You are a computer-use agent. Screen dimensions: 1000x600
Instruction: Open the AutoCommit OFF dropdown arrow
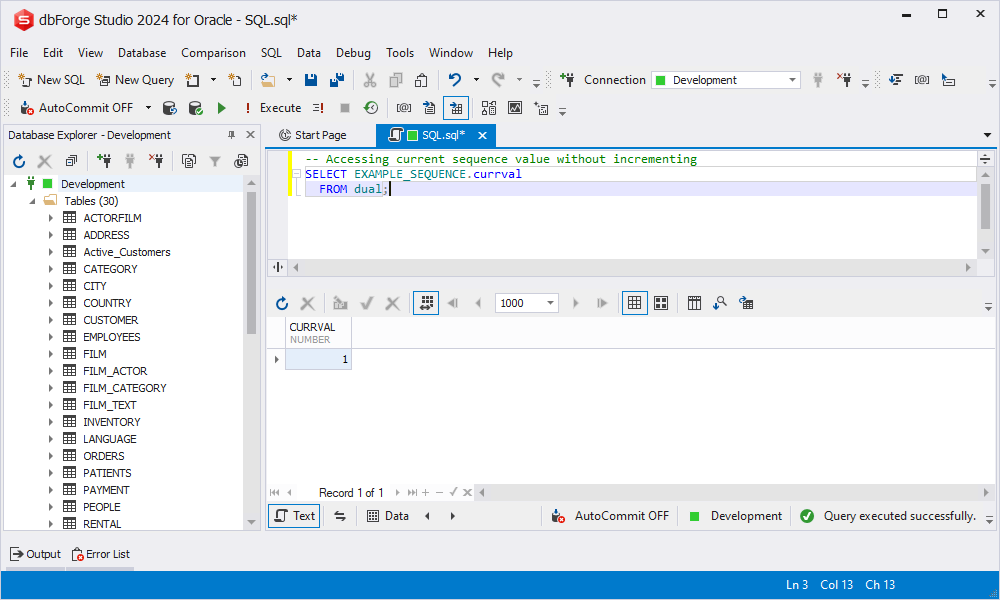click(x=149, y=108)
